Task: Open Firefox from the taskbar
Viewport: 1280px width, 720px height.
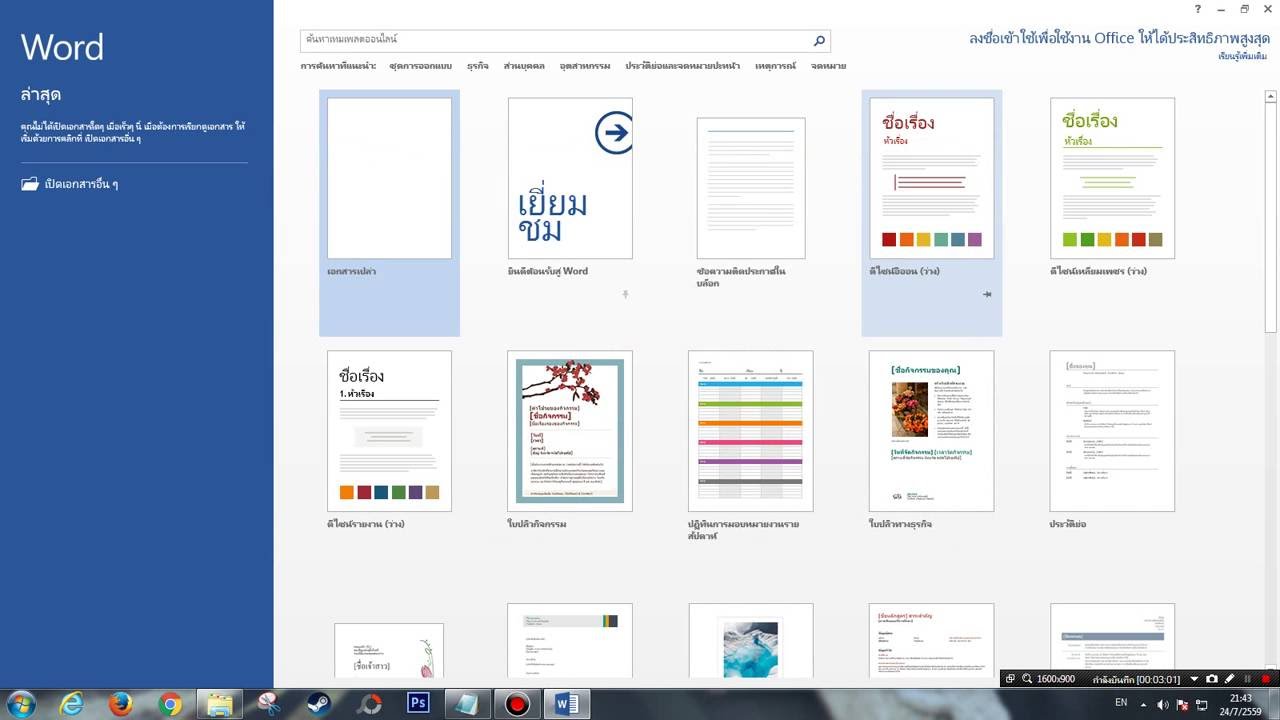Action: [121, 704]
